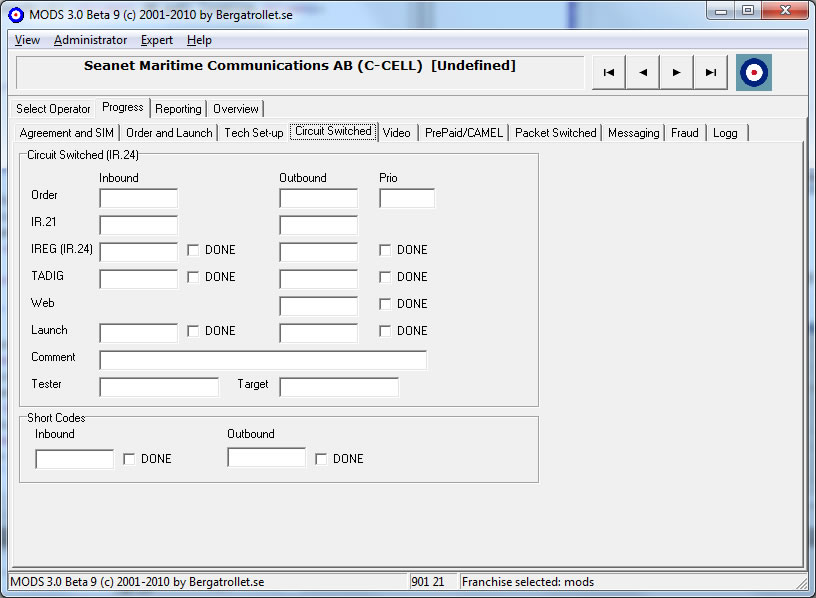
Task: Enable the Web outbound DONE checkbox
Action: (x=385, y=304)
